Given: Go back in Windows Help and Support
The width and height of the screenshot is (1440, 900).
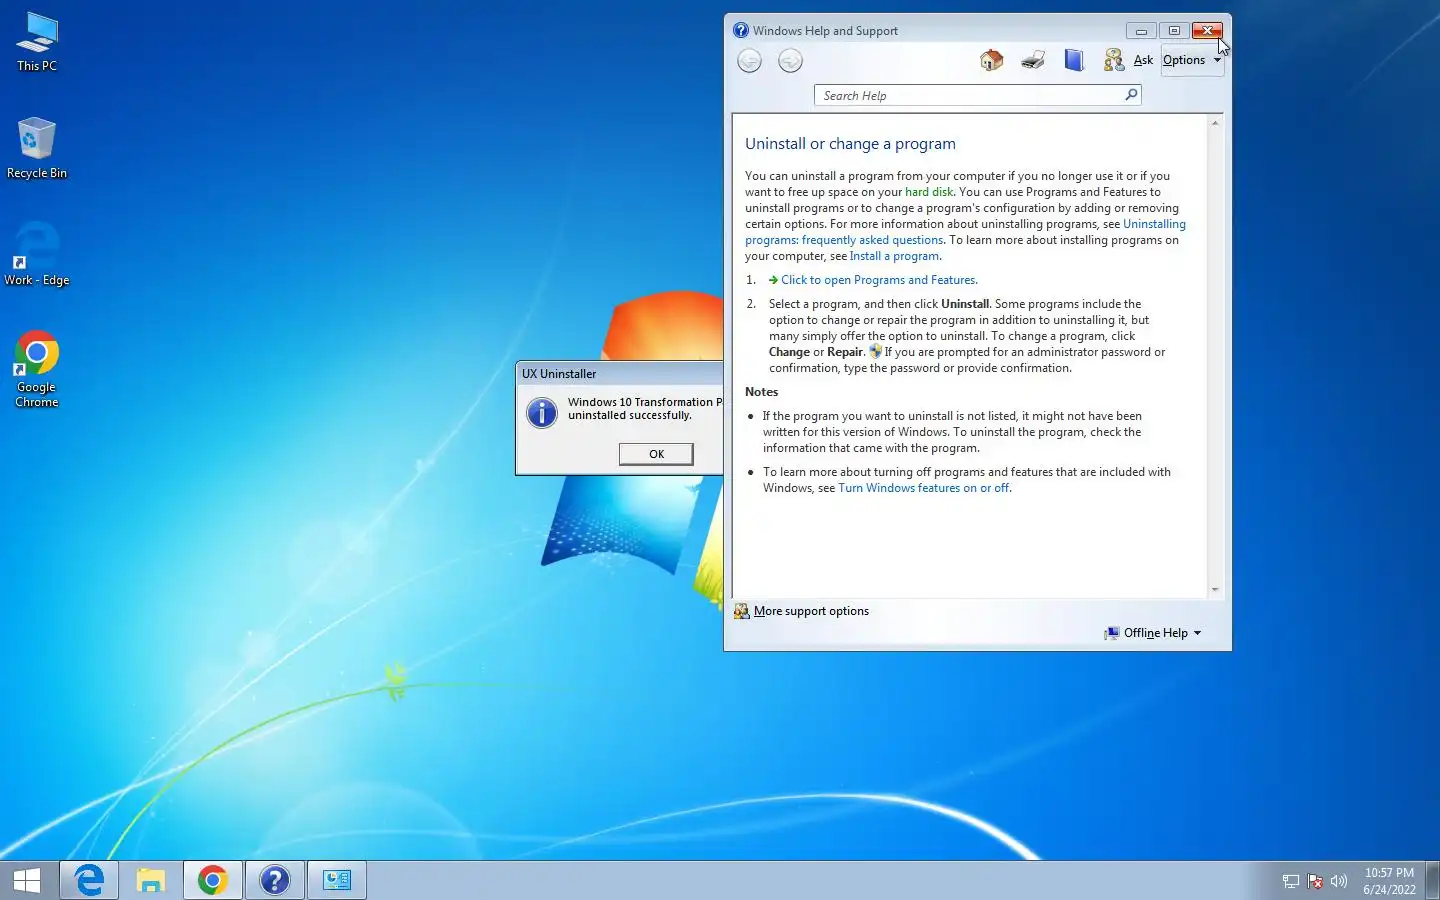Looking at the screenshot, I should pos(749,61).
